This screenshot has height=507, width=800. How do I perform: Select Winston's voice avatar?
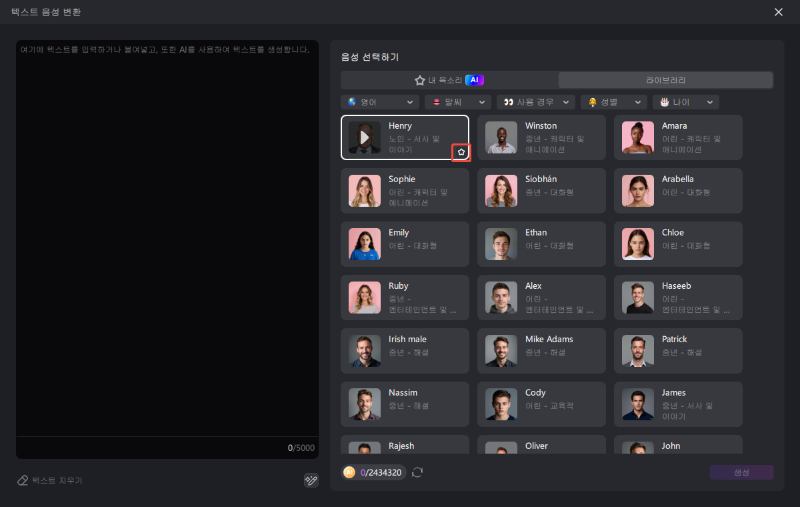[x=501, y=138]
